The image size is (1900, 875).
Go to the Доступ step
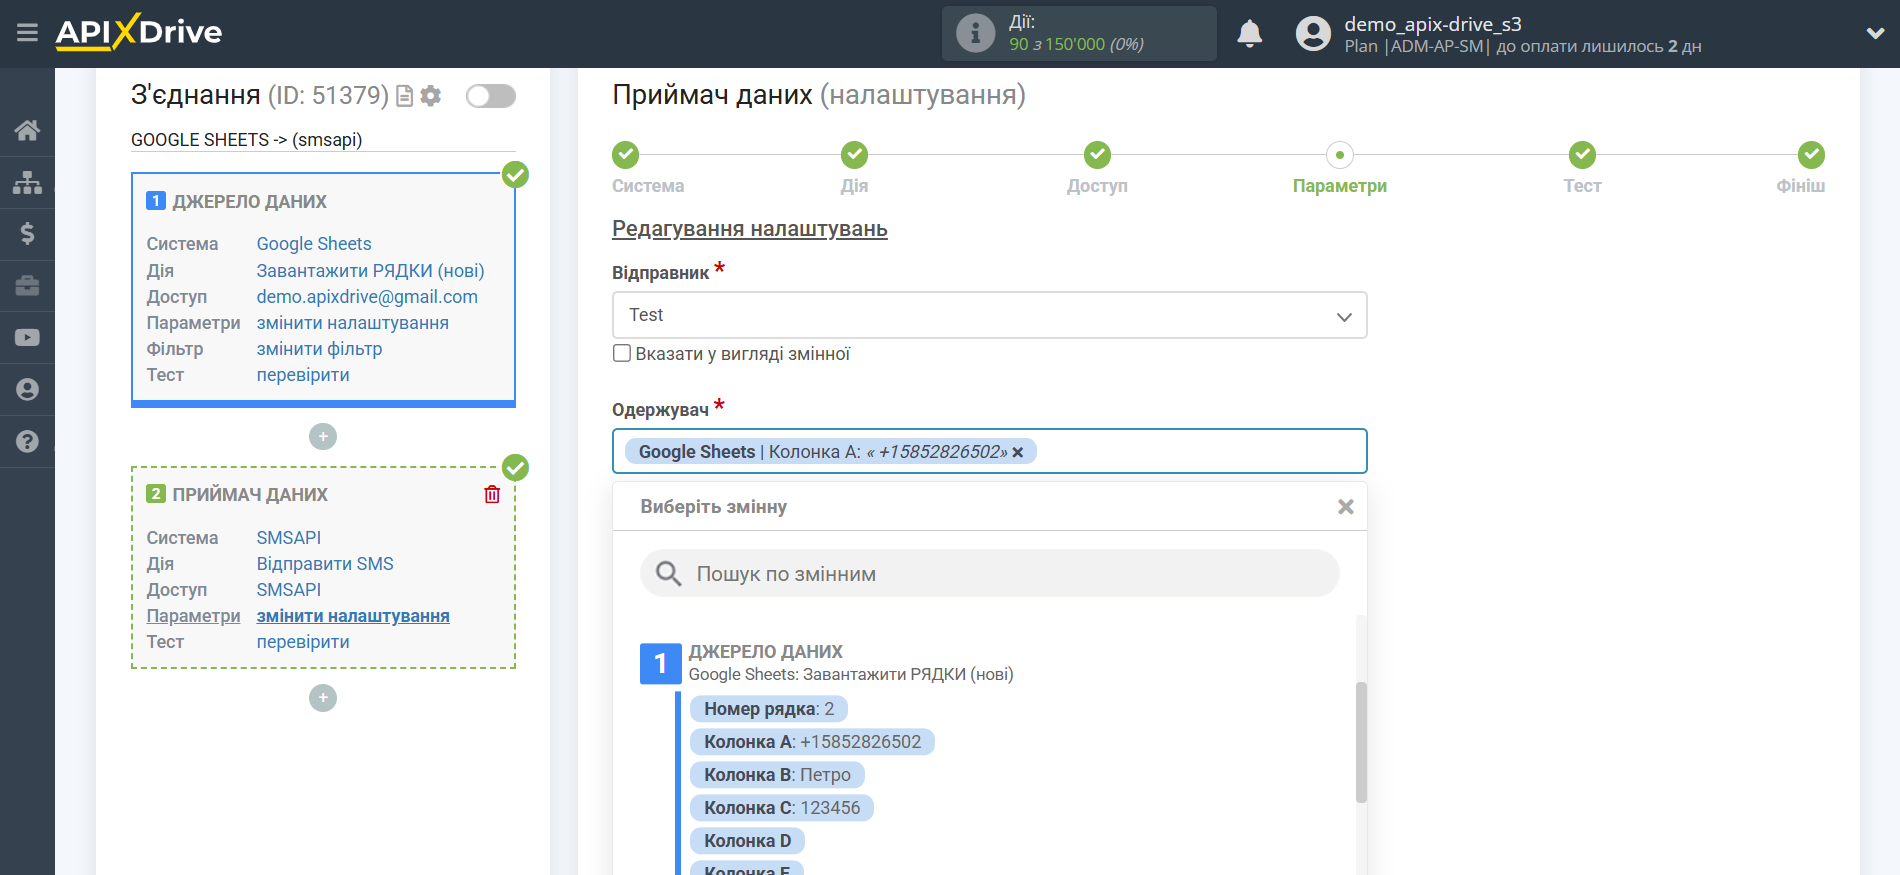pos(1097,155)
